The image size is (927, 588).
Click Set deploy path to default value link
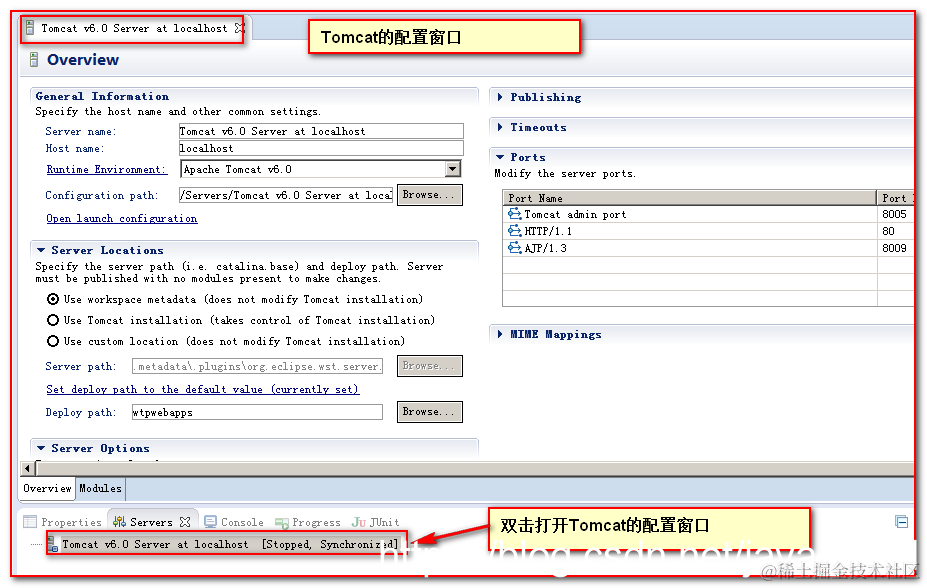[203, 389]
